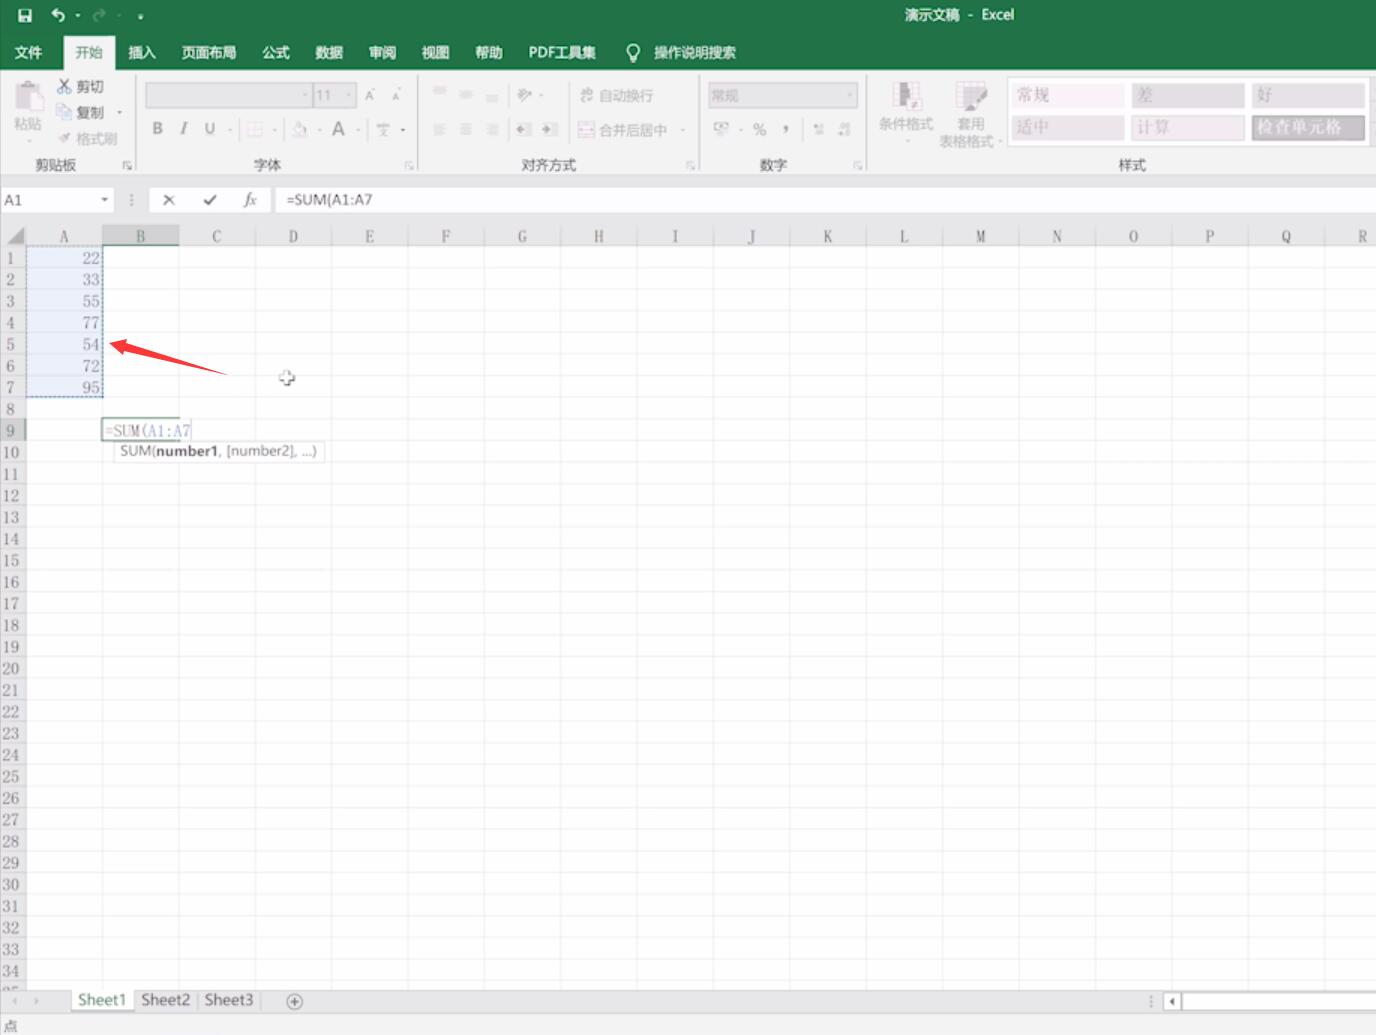Toggle align left icon
The width and height of the screenshot is (1376, 1035).
pyautogui.click(x=439, y=129)
